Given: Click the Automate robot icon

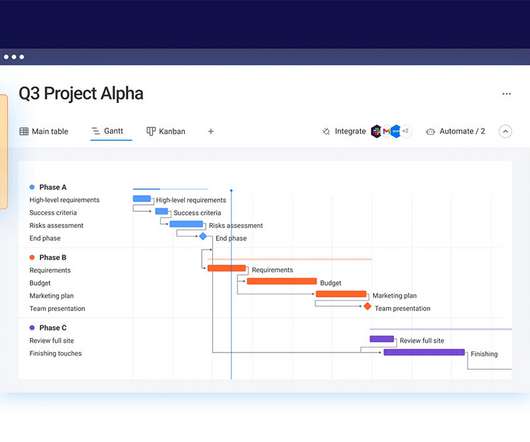Looking at the screenshot, I should click(x=430, y=131).
